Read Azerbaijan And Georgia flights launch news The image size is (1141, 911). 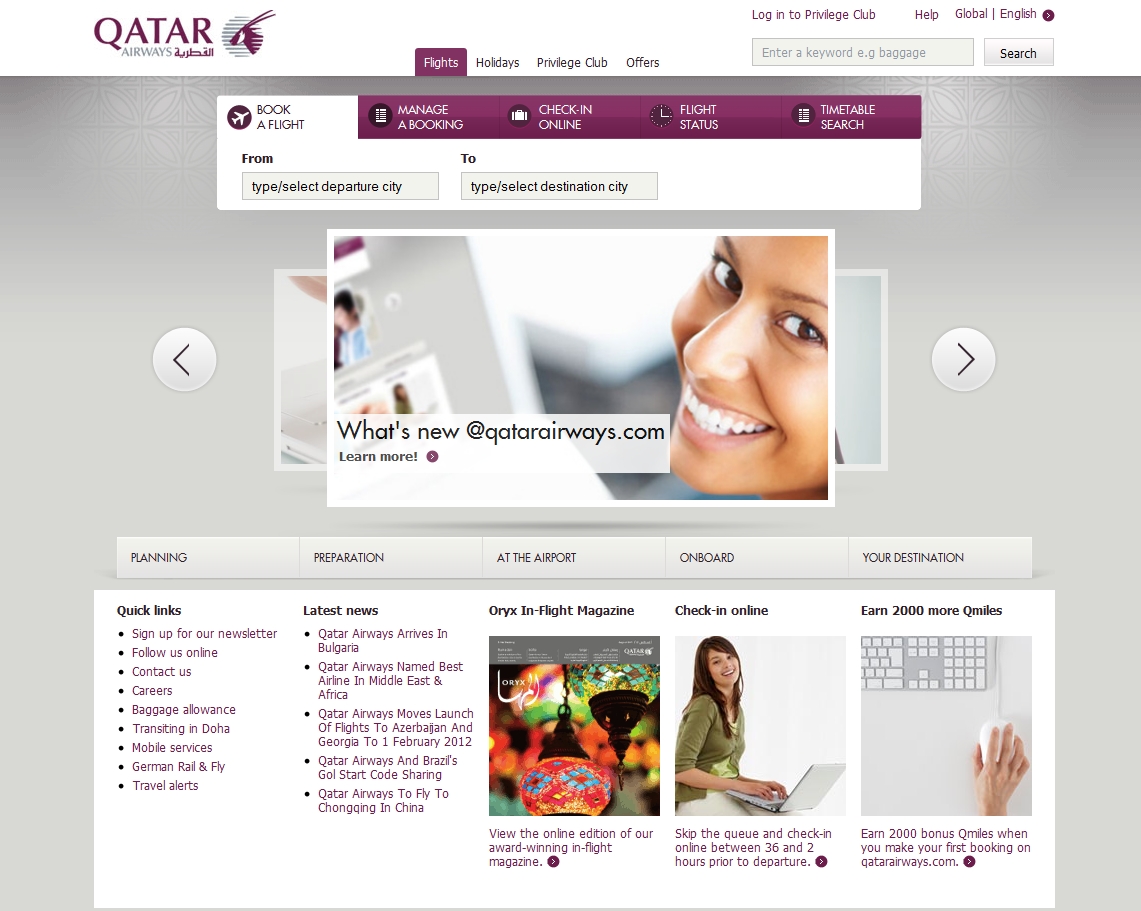pos(395,728)
